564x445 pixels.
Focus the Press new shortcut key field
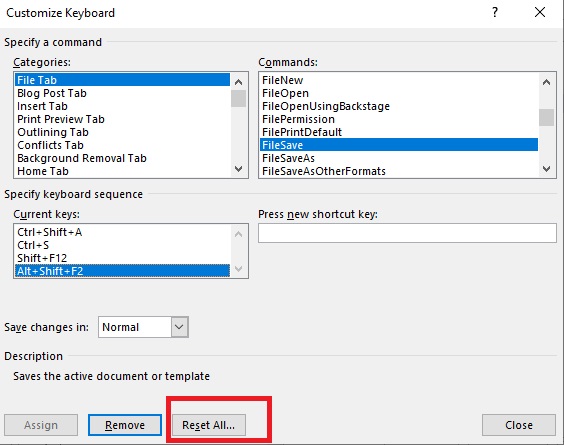tap(407, 233)
